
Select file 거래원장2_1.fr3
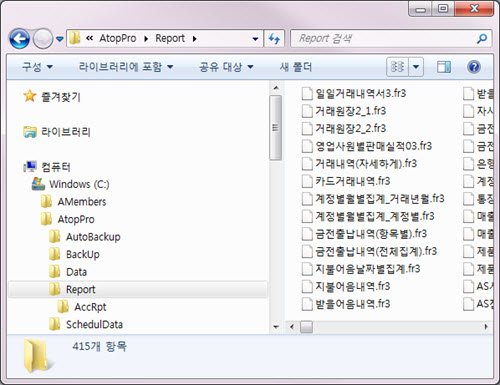pyautogui.click(x=344, y=111)
